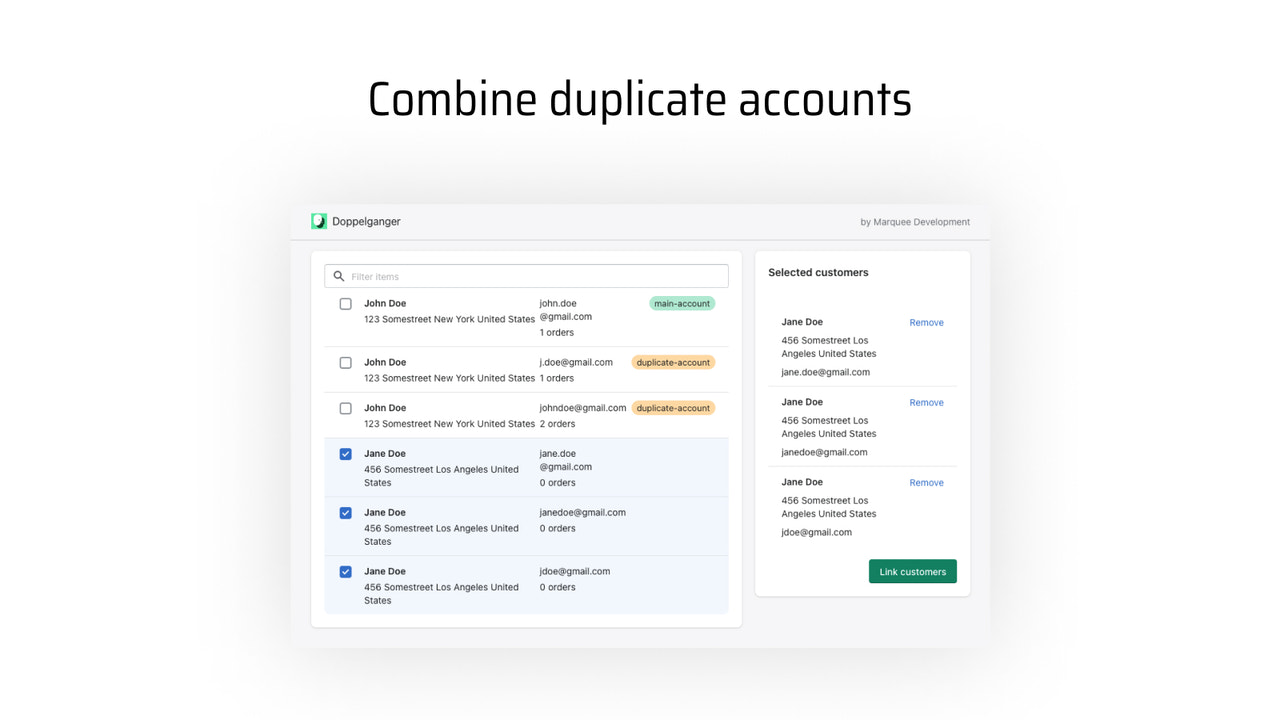Image resolution: width=1280 pixels, height=720 pixels.
Task: Check the checkbox for john.doe@gmail.com row
Action: 345,303
